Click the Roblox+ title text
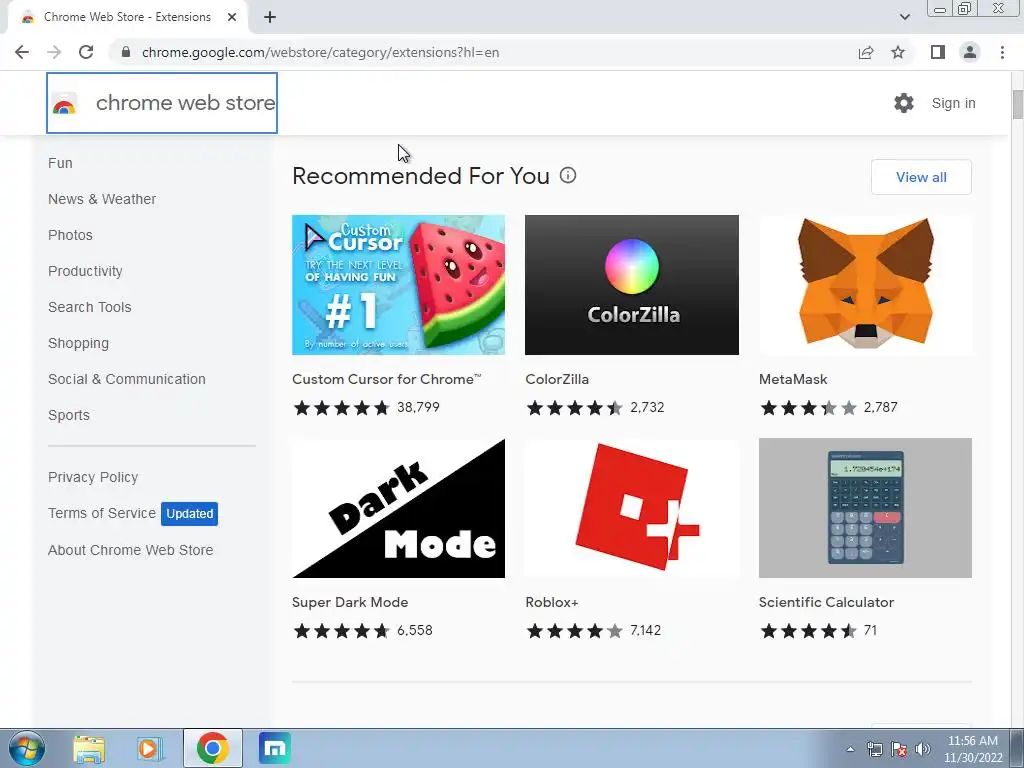The height and width of the screenshot is (768, 1024). coord(552,602)
